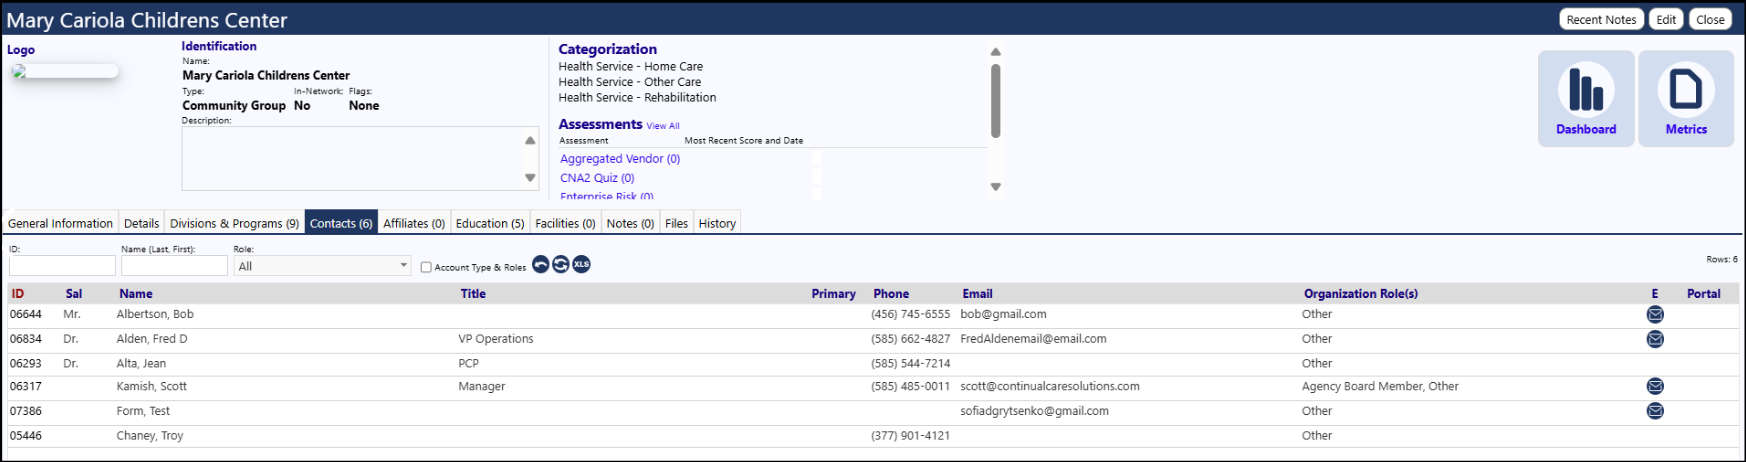Select contact name Chaney, Troy
The image size is (1746, 462).
150,436
